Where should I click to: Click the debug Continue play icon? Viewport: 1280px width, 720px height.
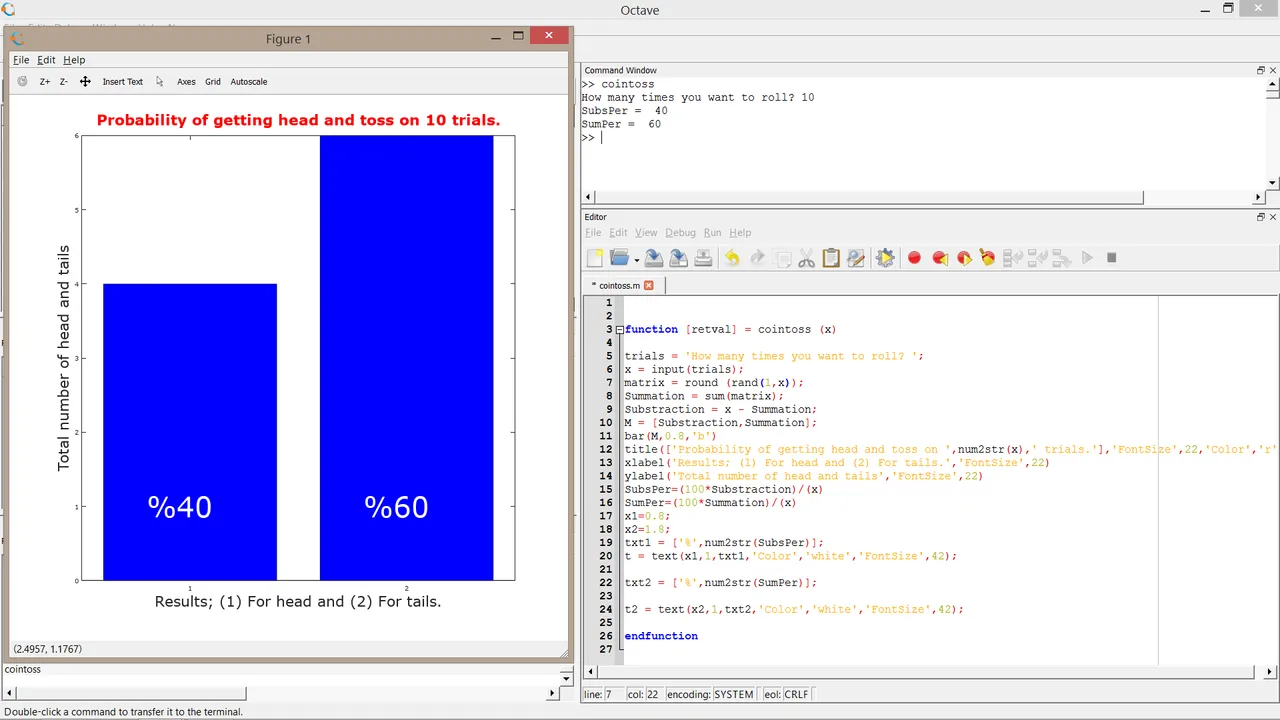coord(1087,258)
